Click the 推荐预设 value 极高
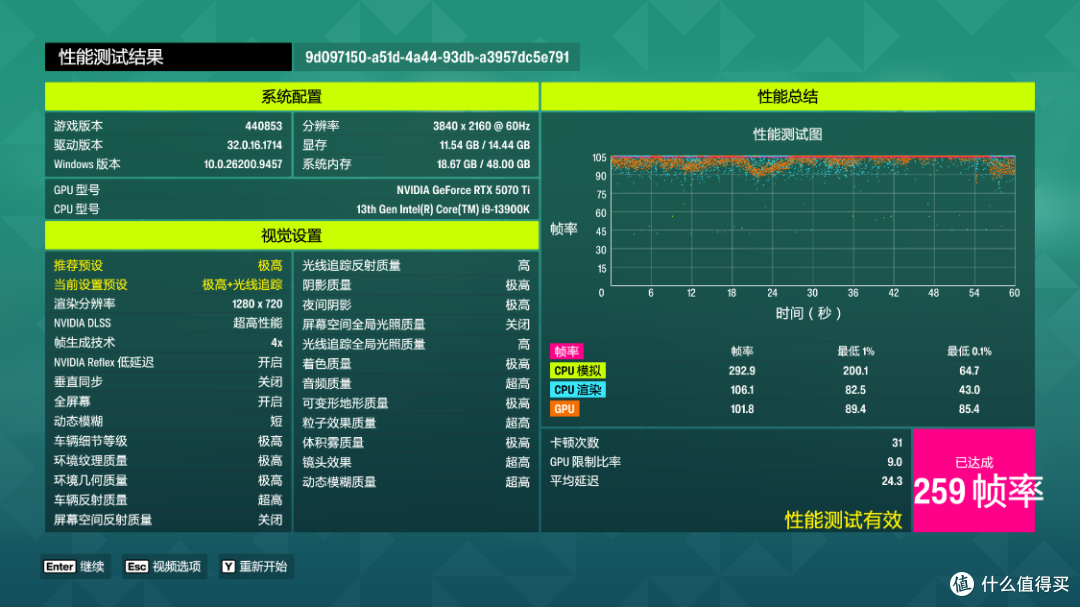This screenshot has height=607, width=1080. 270,265
